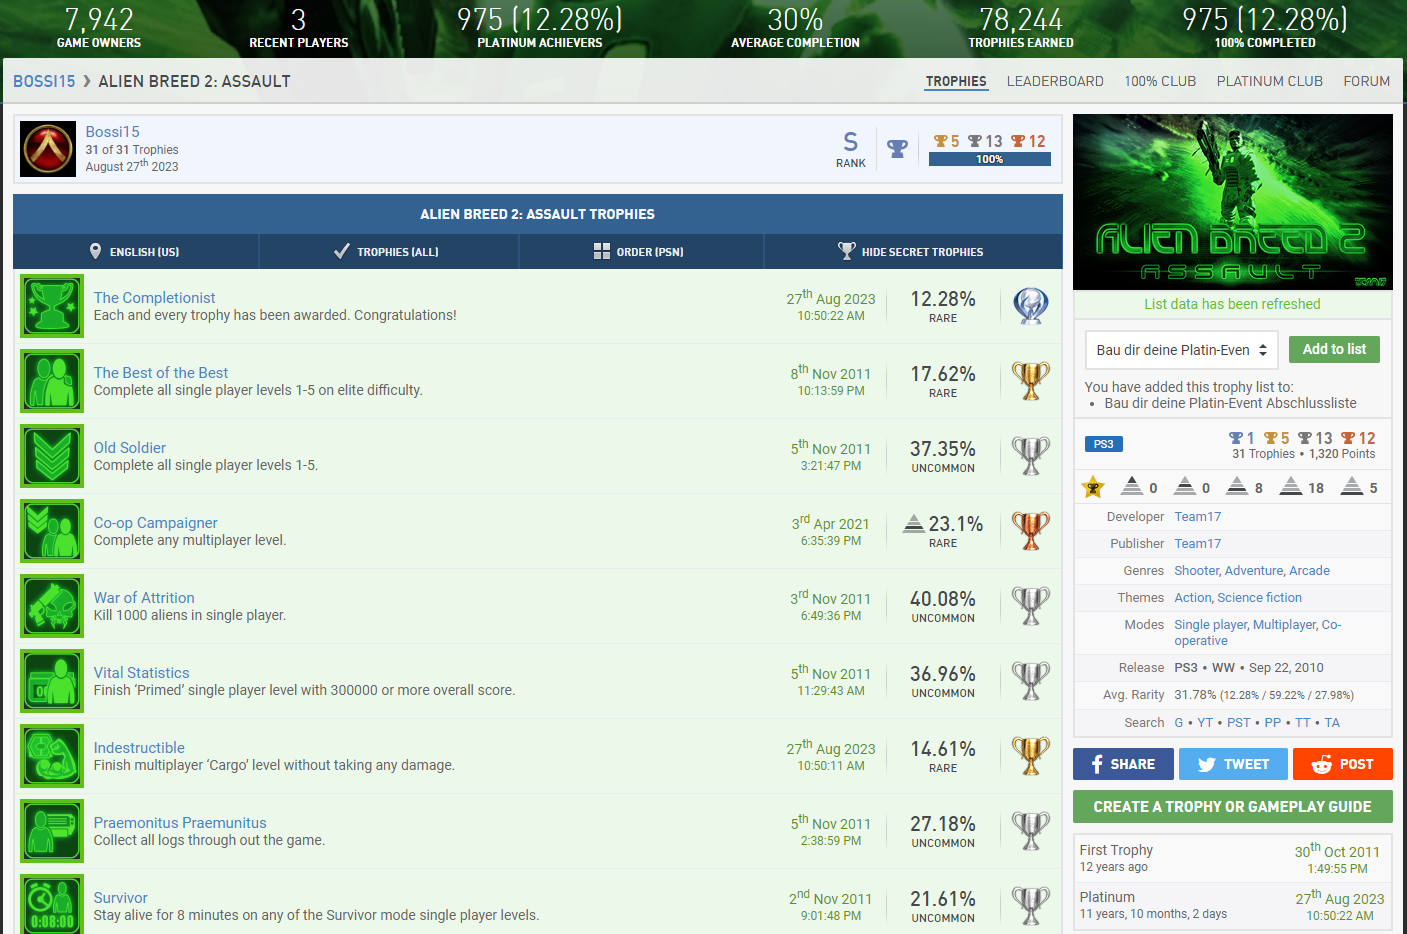Click the War of Attrition skull icon

[x=52, y=606]
